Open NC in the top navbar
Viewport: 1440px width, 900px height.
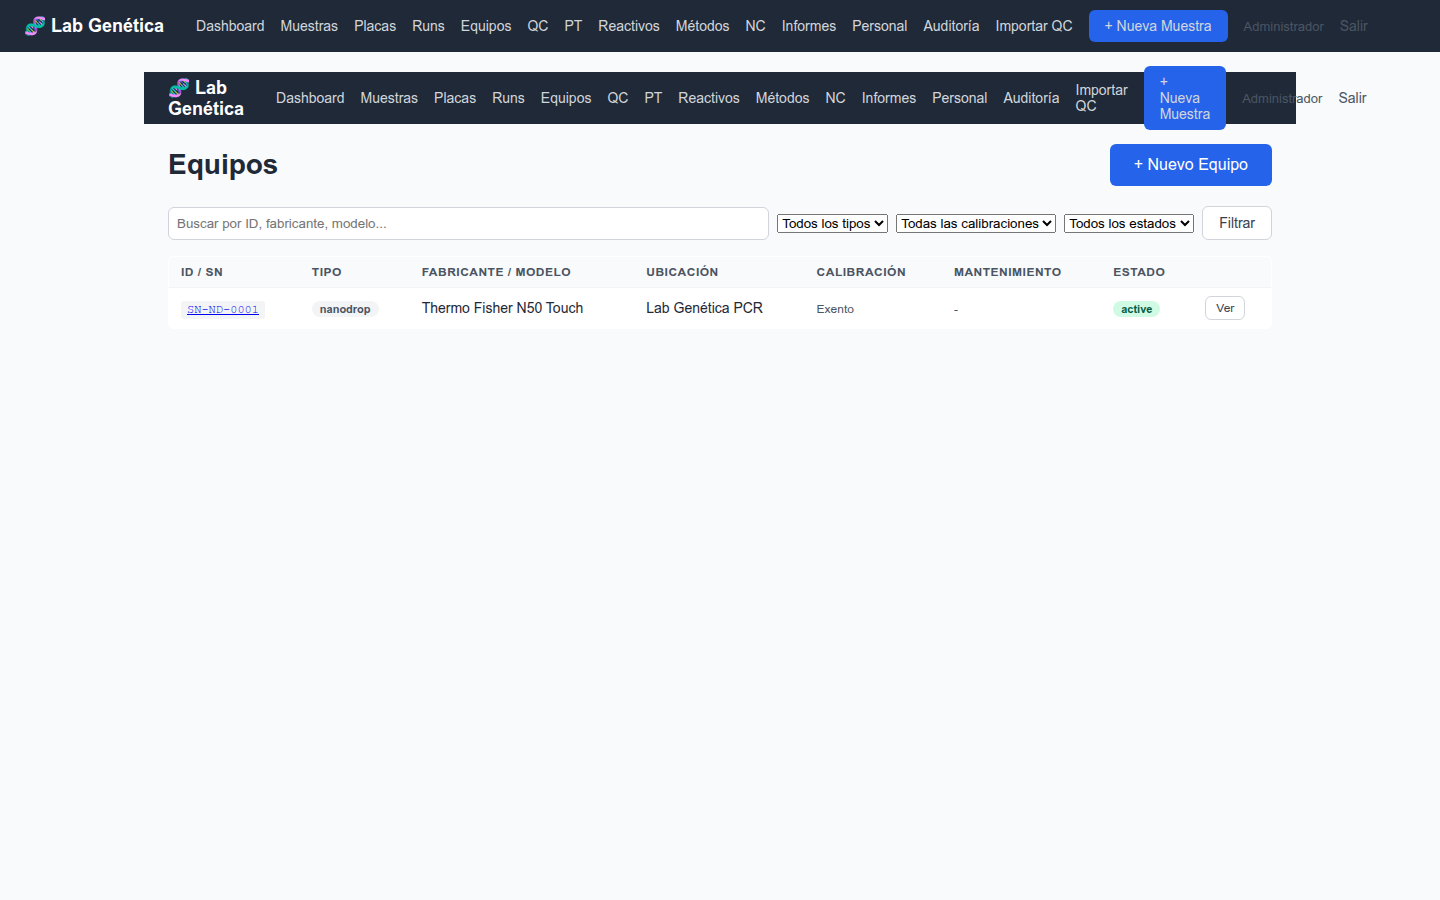coord(755,26)
